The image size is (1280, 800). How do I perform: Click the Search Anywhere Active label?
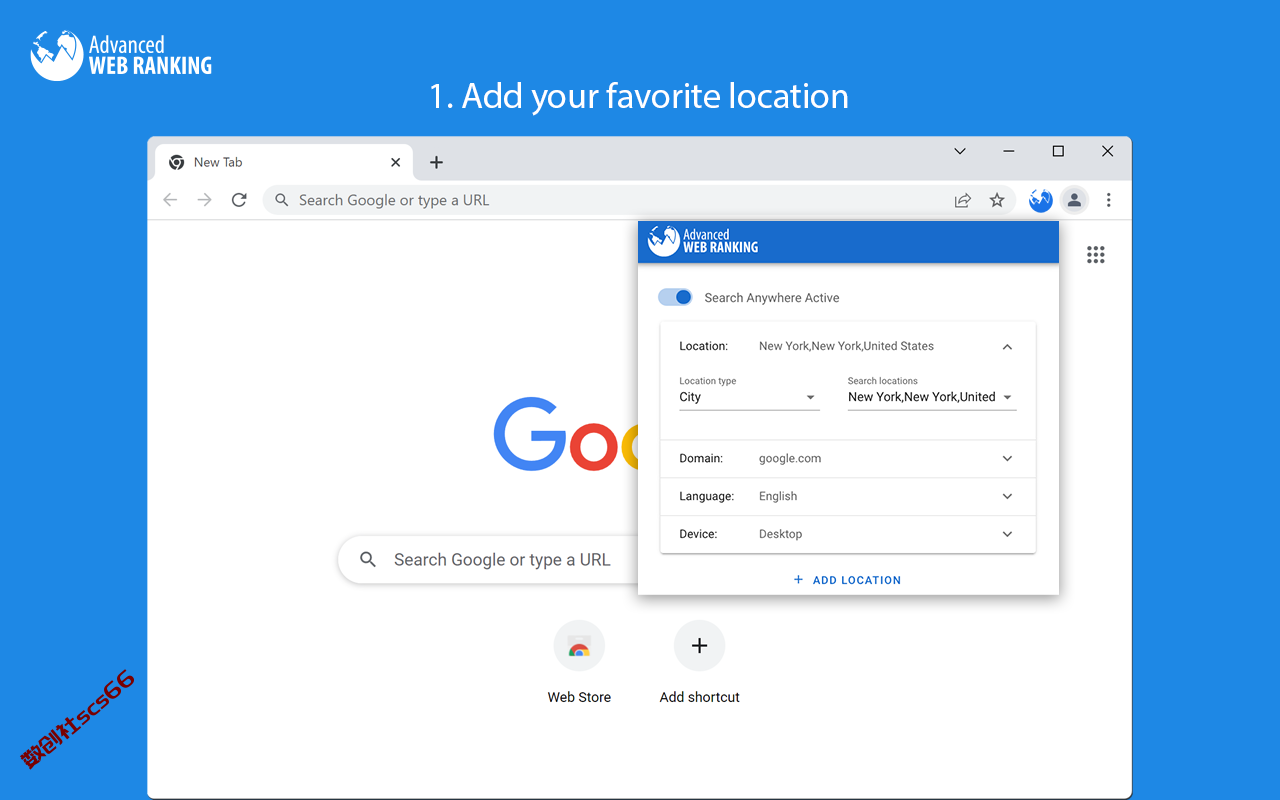[772, 298]
